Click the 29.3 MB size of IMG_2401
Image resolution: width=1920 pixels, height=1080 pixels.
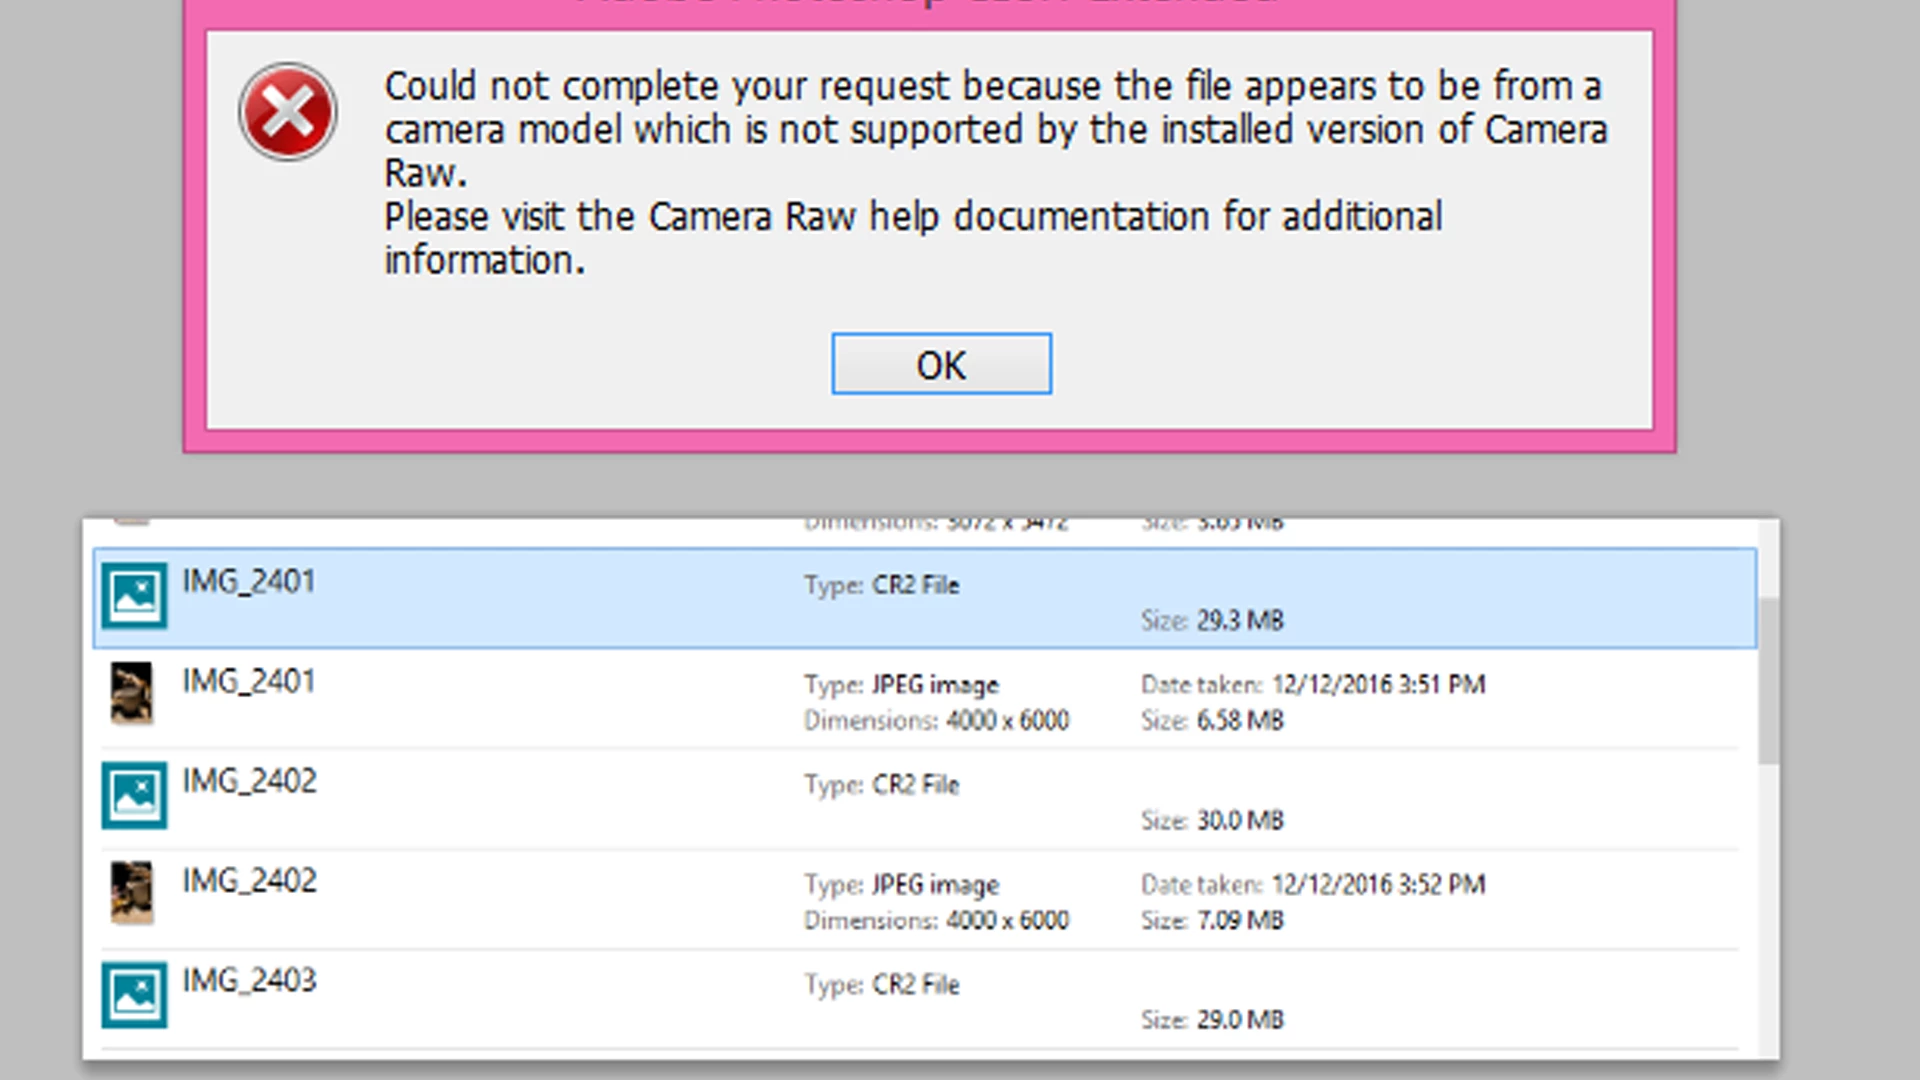pyautogui.click(x=1240, y=620)
